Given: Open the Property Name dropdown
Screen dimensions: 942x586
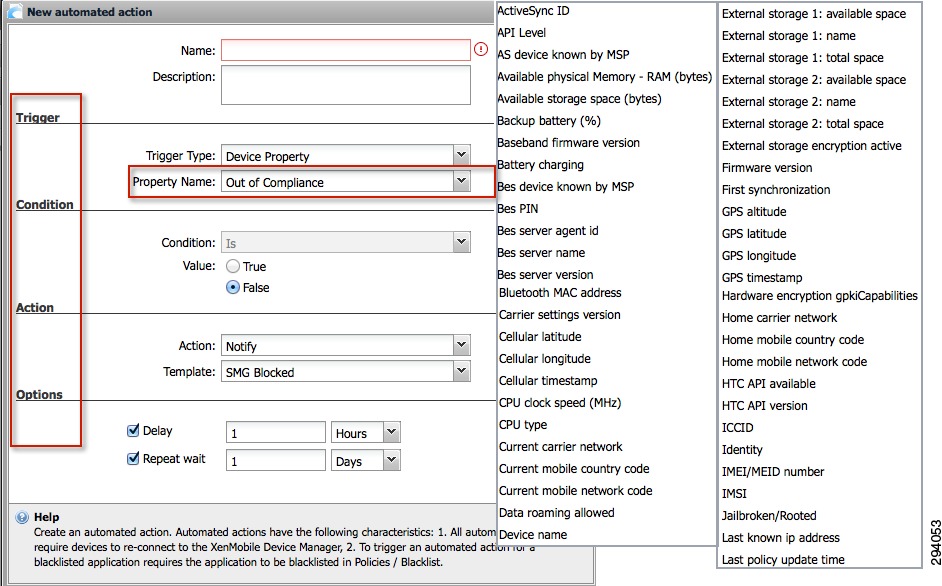Looking at the screenshot, I should (x=461, y=181).
